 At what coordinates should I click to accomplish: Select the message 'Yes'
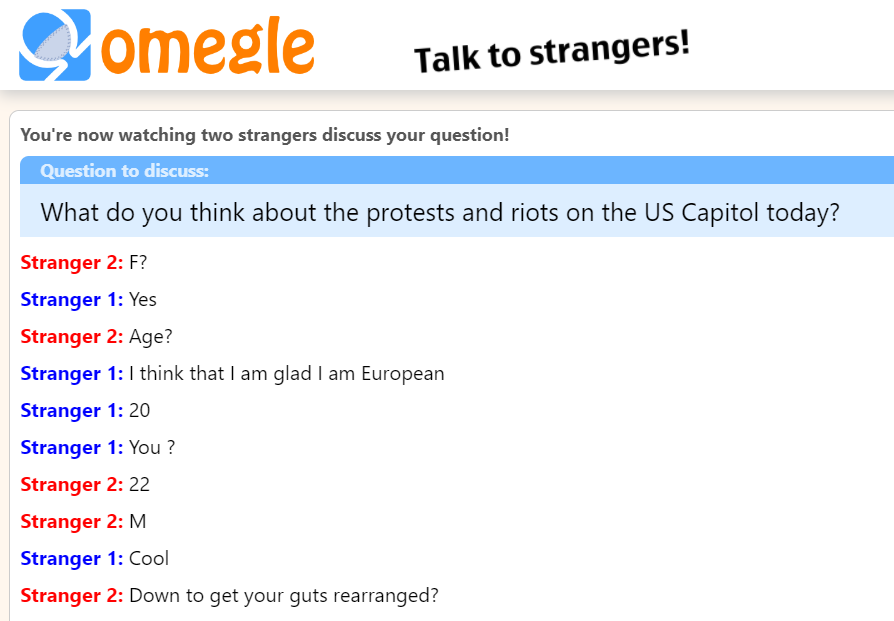click(141, 299)
